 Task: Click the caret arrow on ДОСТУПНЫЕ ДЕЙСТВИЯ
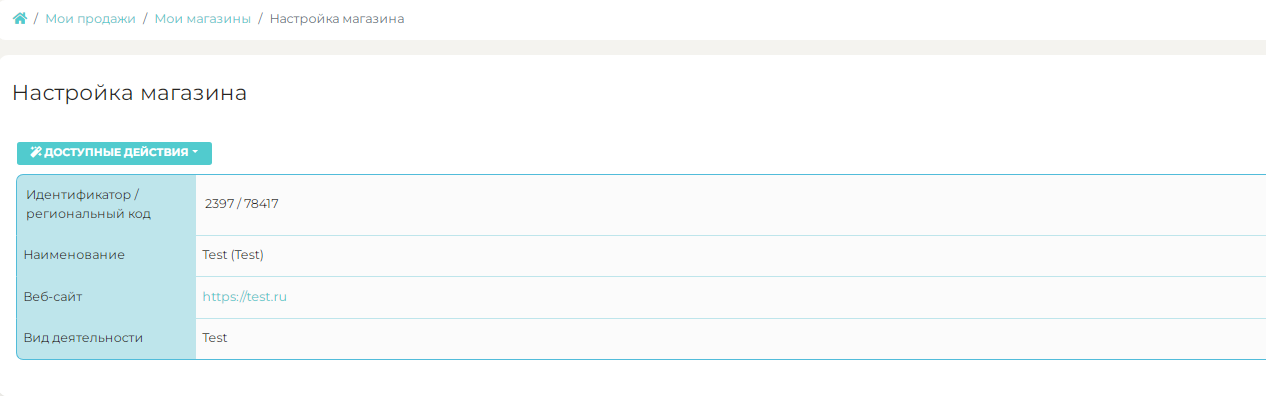(195, 153)
